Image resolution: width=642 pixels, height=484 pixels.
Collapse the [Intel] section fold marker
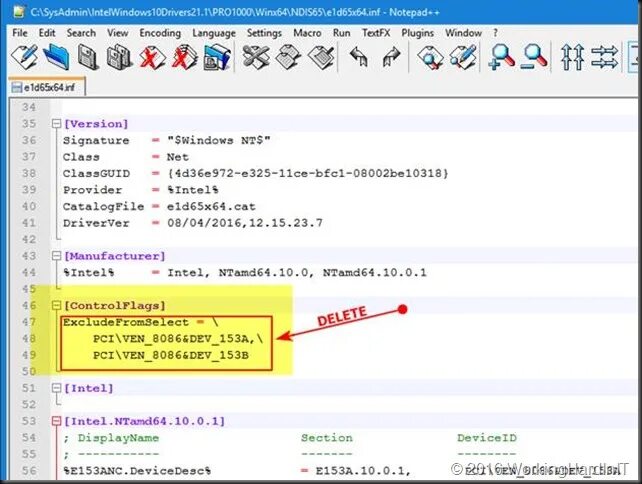click(56, 388)
